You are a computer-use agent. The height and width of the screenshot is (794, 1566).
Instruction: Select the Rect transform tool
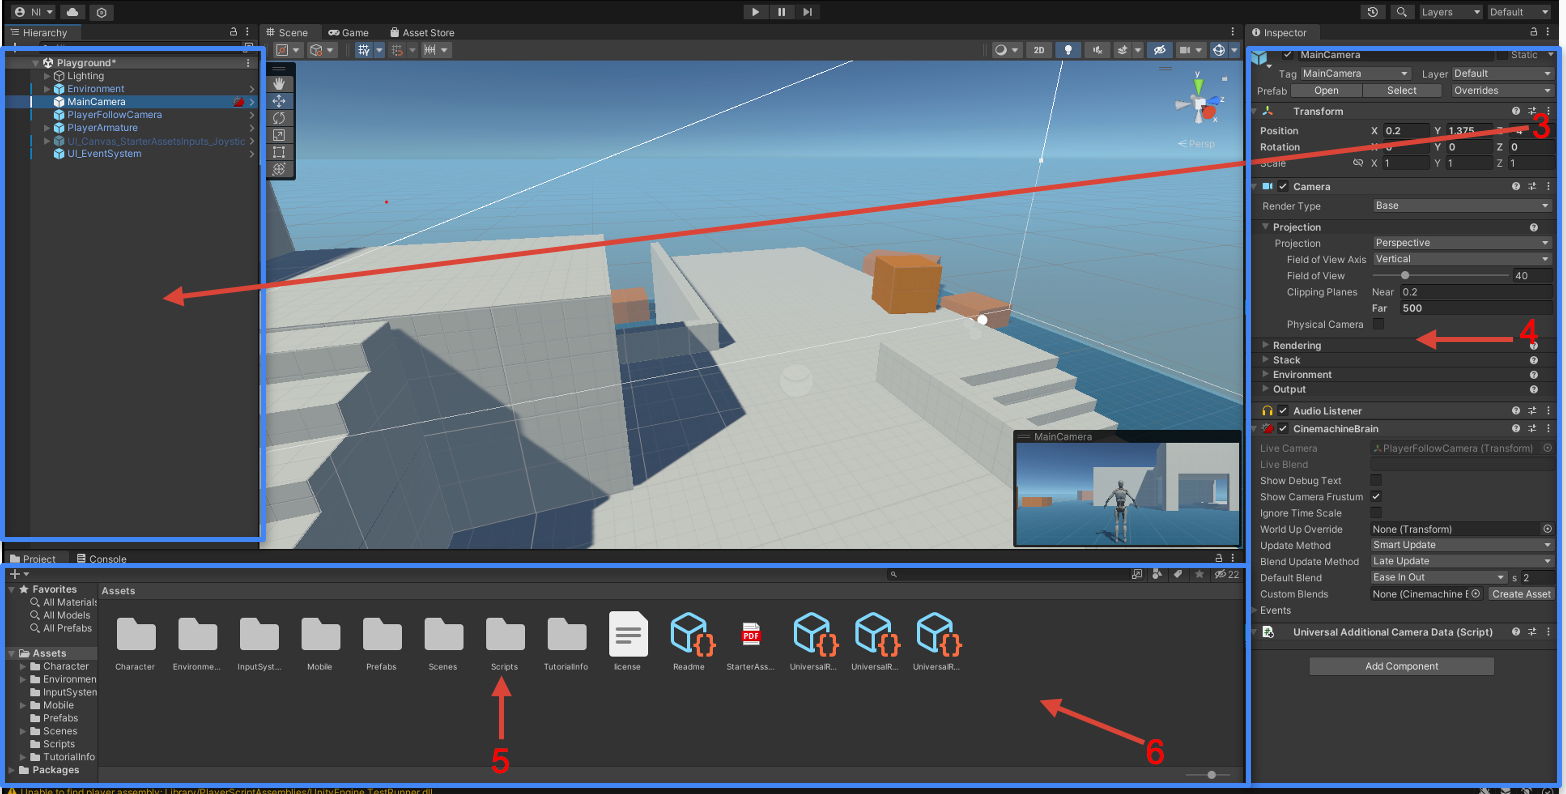pos(279,152)
